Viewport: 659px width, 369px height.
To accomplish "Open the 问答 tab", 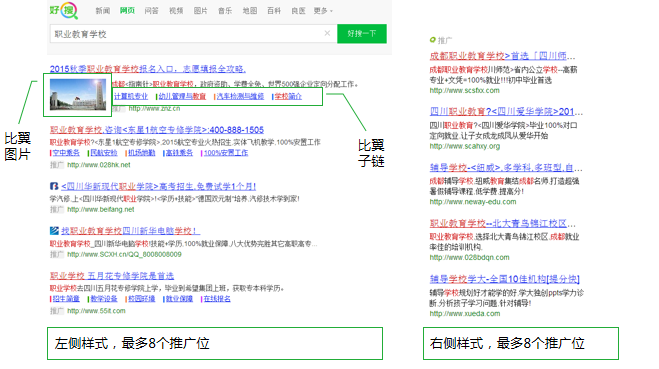I will click(x=151, y=11).
